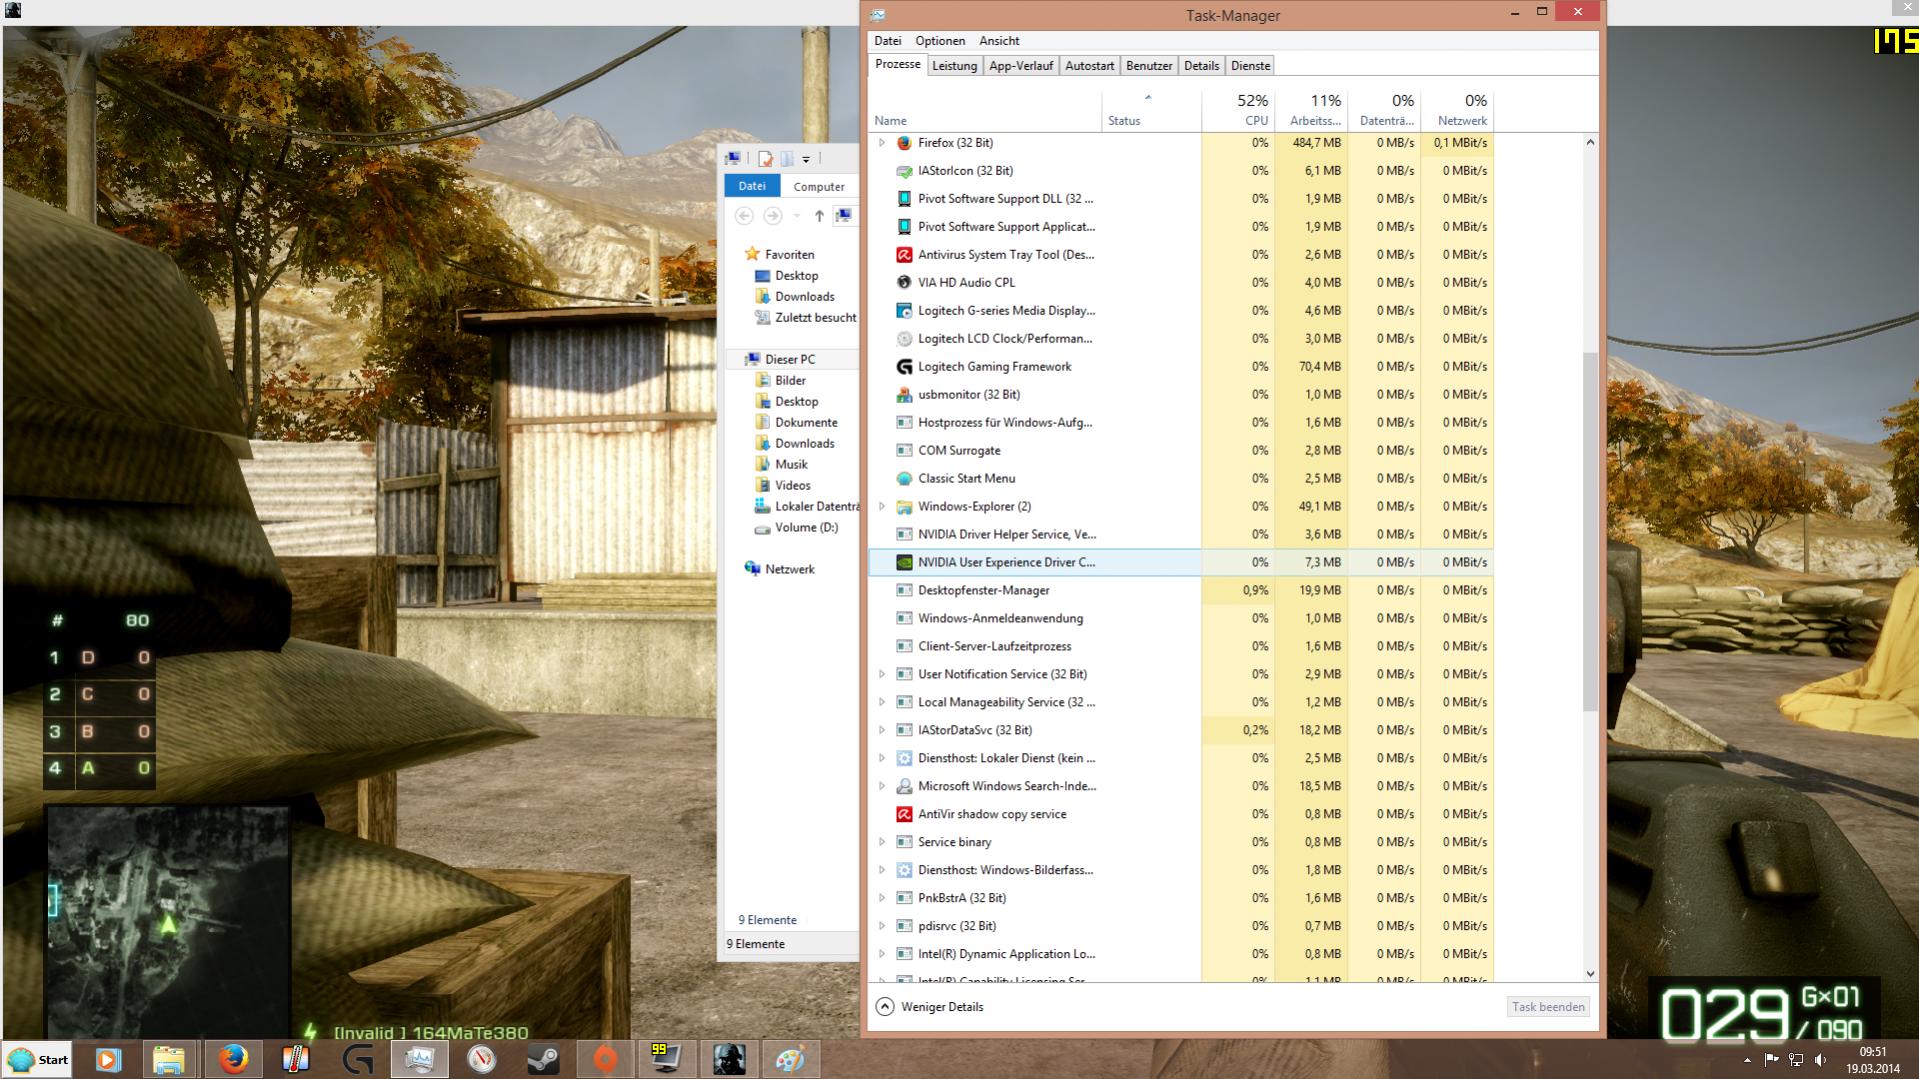Expand the pdisrvc (32 Bit) entry
The width and height of the screenshot is (1919, 1079).
[882, 927]
